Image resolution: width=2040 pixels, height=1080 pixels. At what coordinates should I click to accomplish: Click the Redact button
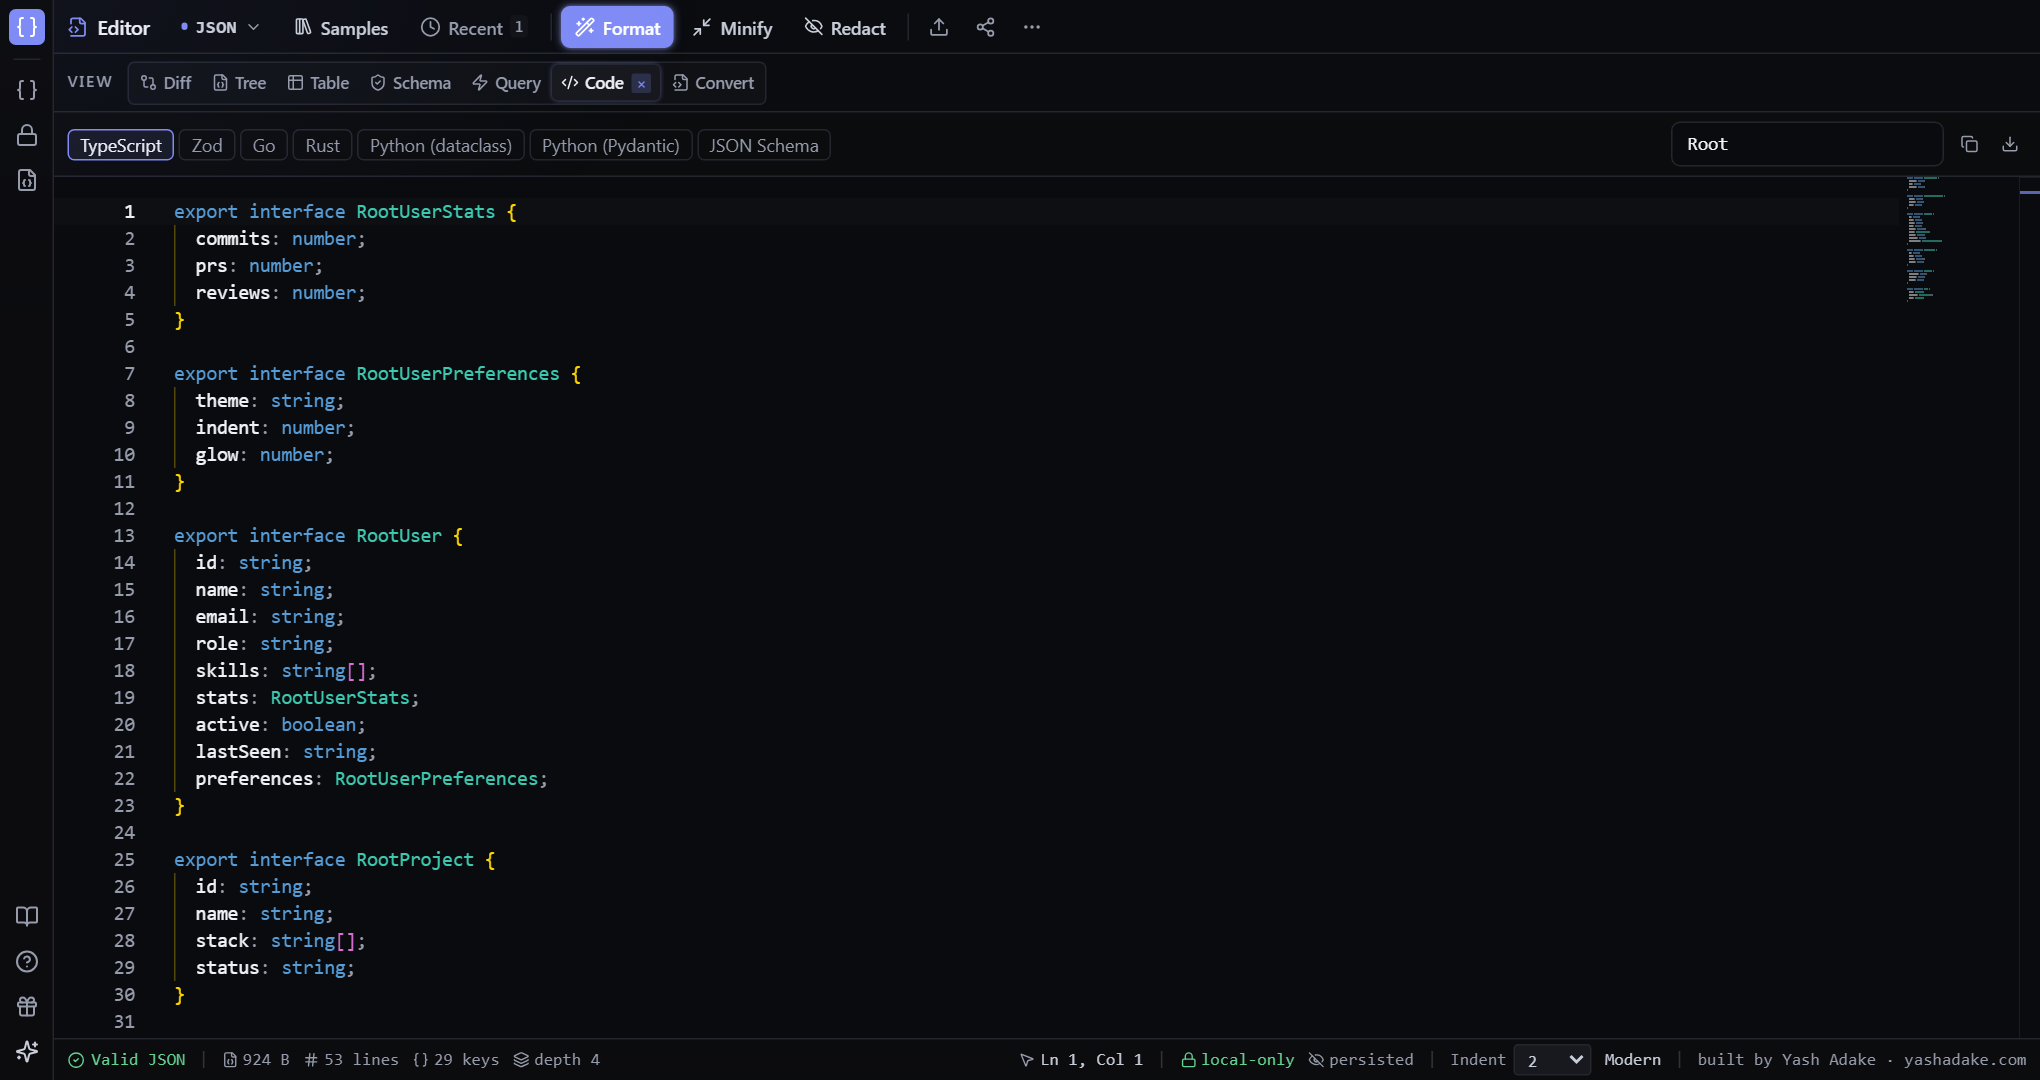pos(845,28)
